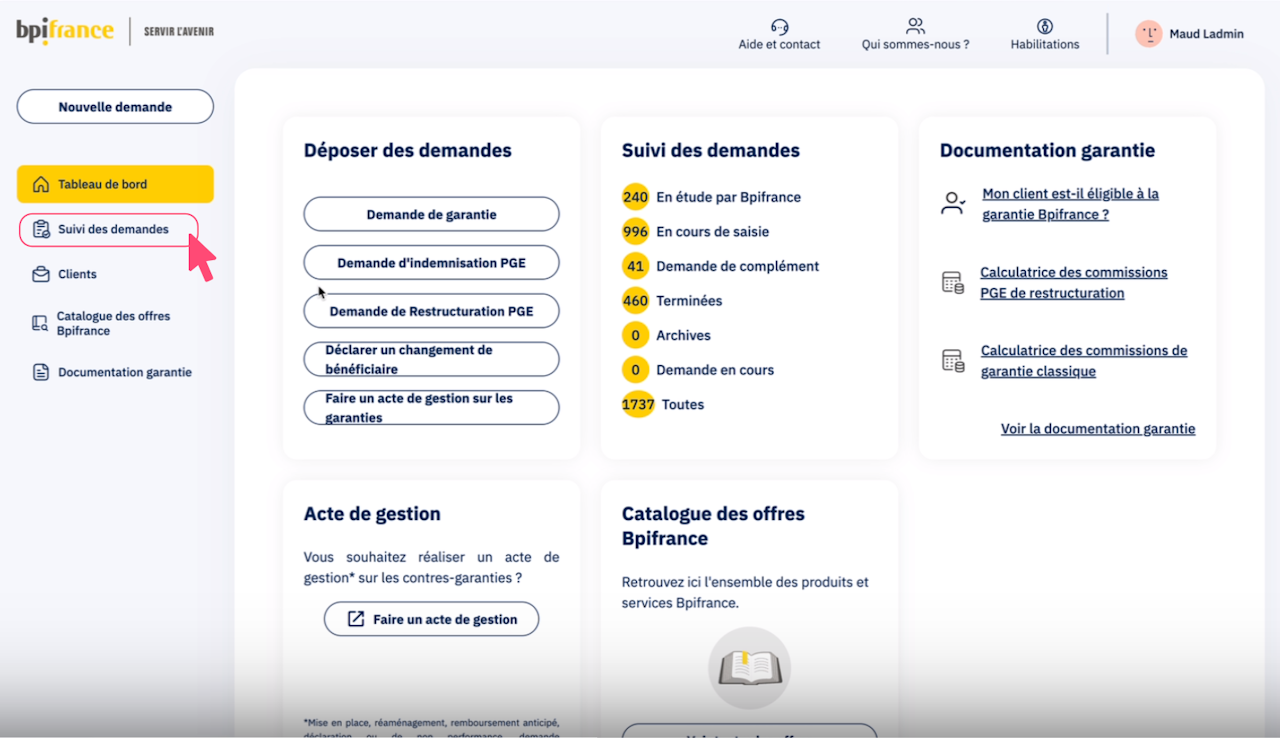Click the Documentation garantie card heading
Viewport: 1280px width, 738px height.
tap(1047, 151)
